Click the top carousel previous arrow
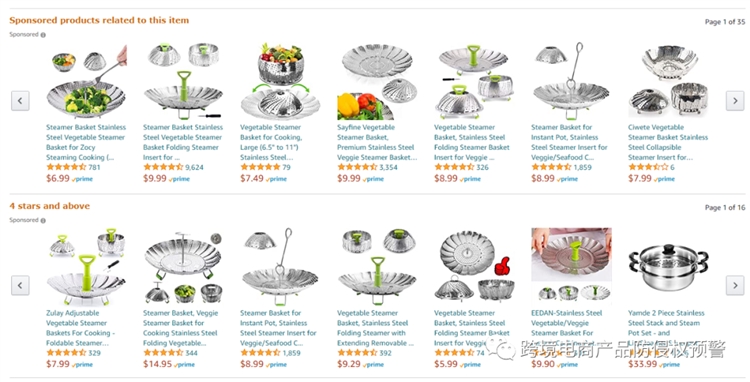The image size is (750, 382). (20, 100)
